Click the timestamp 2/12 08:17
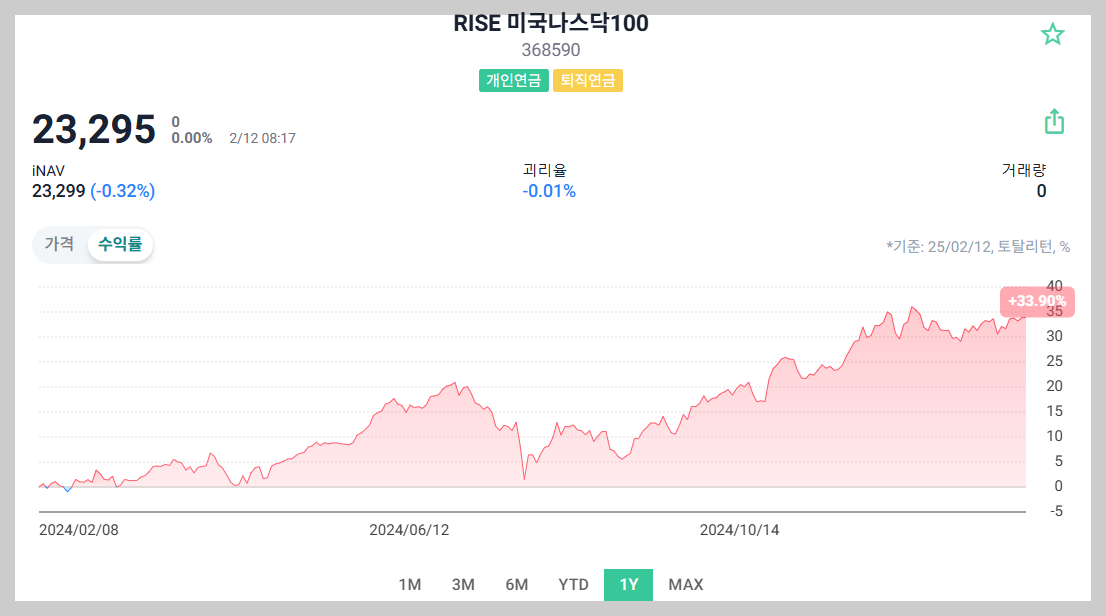 tap(262, 138)
